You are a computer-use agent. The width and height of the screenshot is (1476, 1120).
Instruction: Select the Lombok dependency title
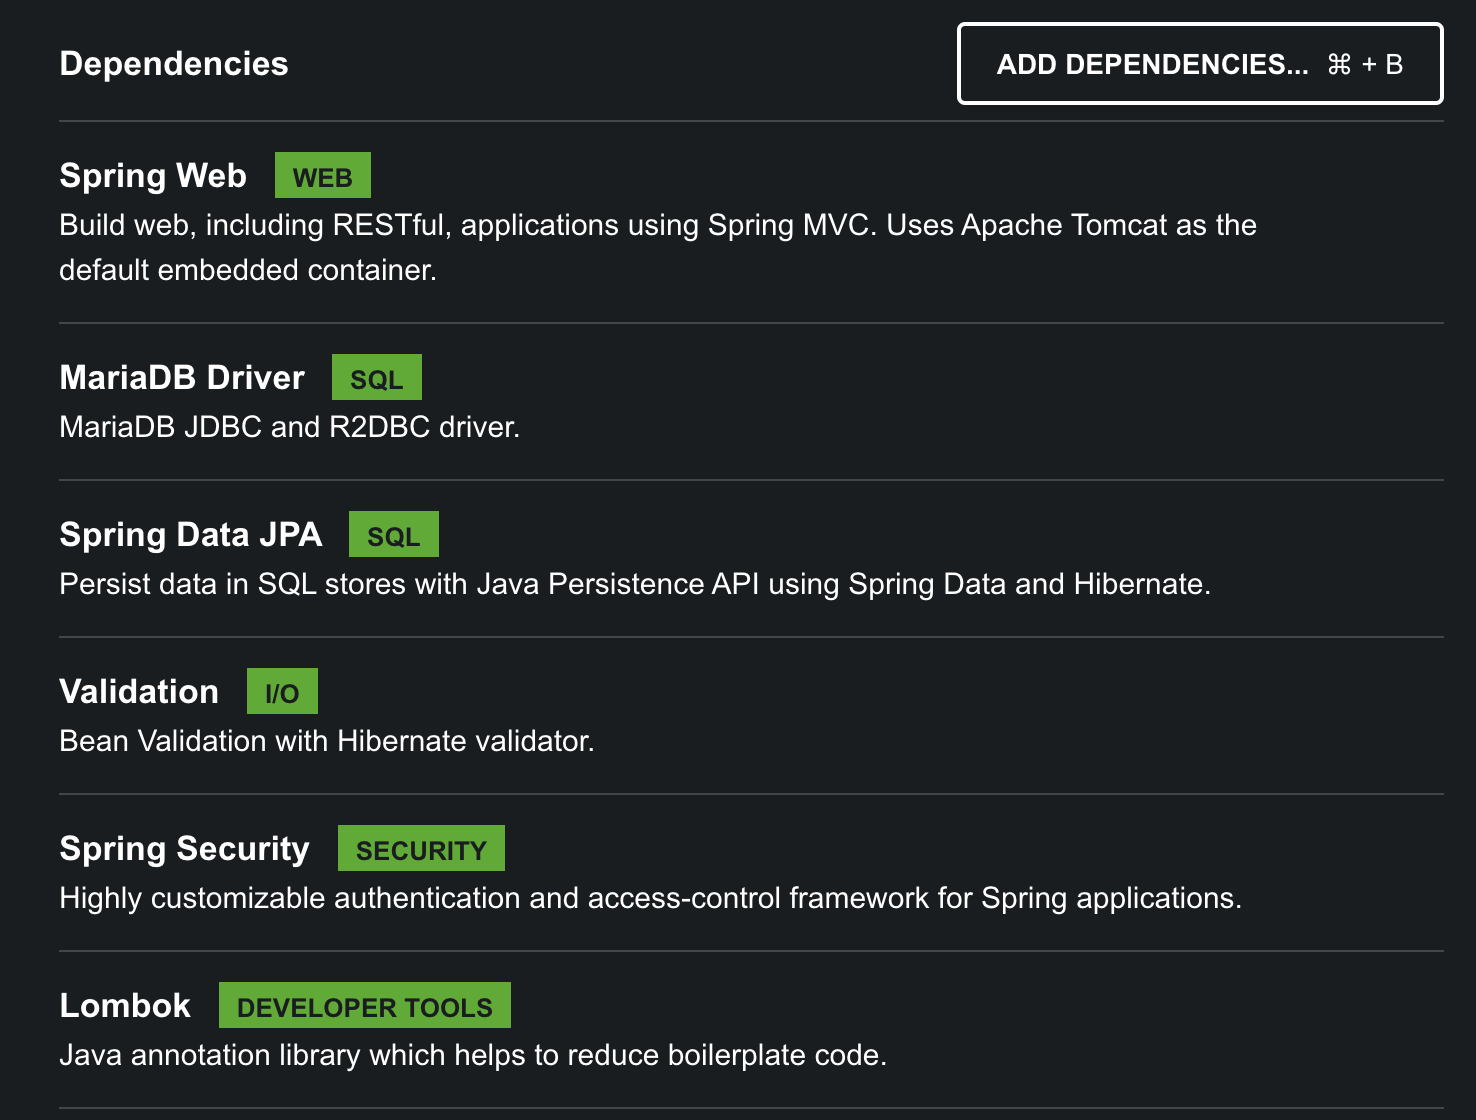125,1006
